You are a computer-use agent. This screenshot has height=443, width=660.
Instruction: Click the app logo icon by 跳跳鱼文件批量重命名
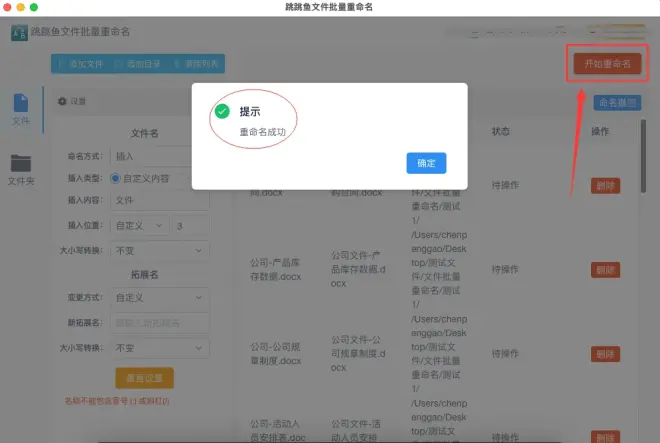tap(19, 32)
